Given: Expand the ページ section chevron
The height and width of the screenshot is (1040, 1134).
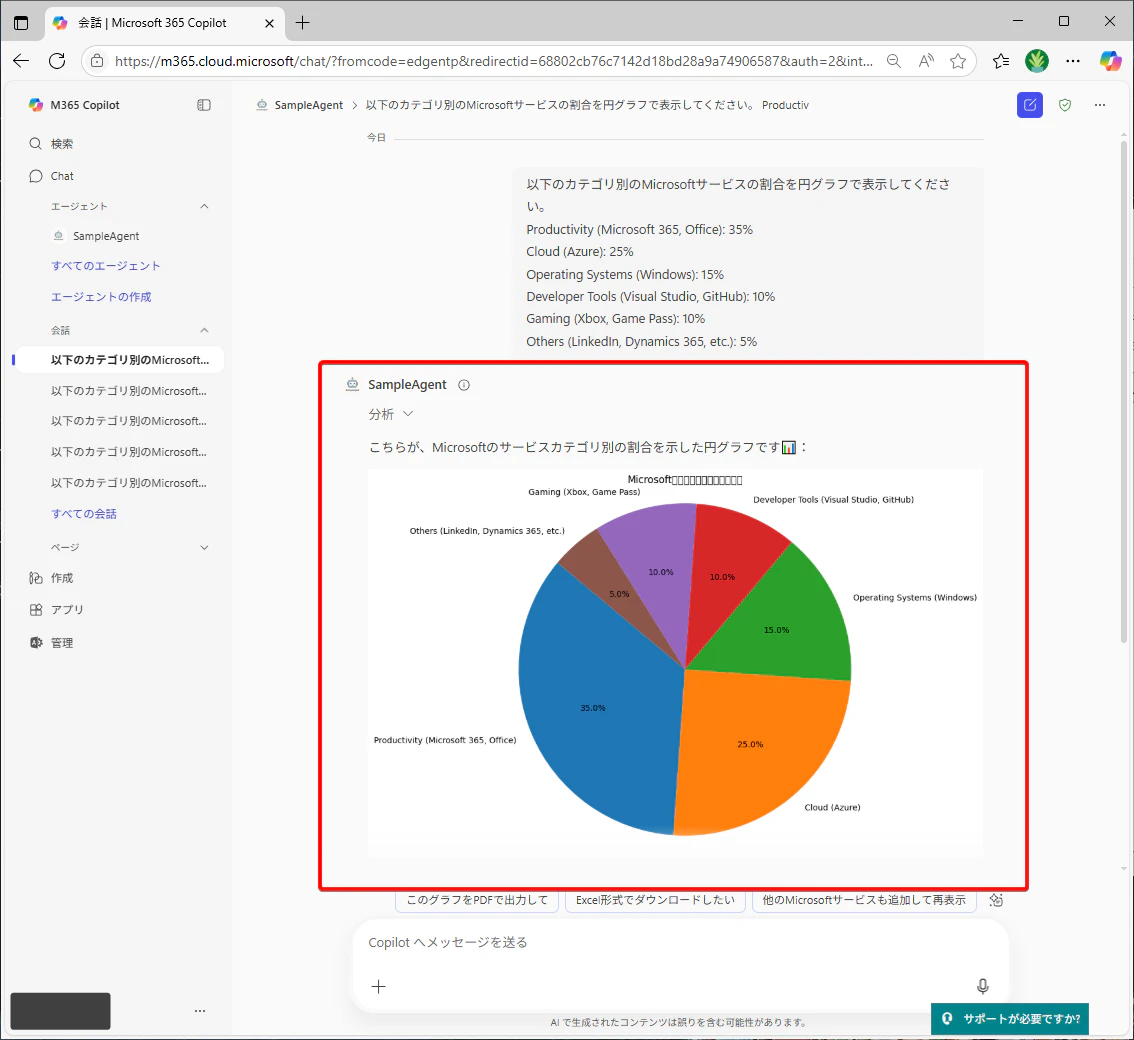Looking at the screenshot, I should pyautogui.click(x=204, y=547).
